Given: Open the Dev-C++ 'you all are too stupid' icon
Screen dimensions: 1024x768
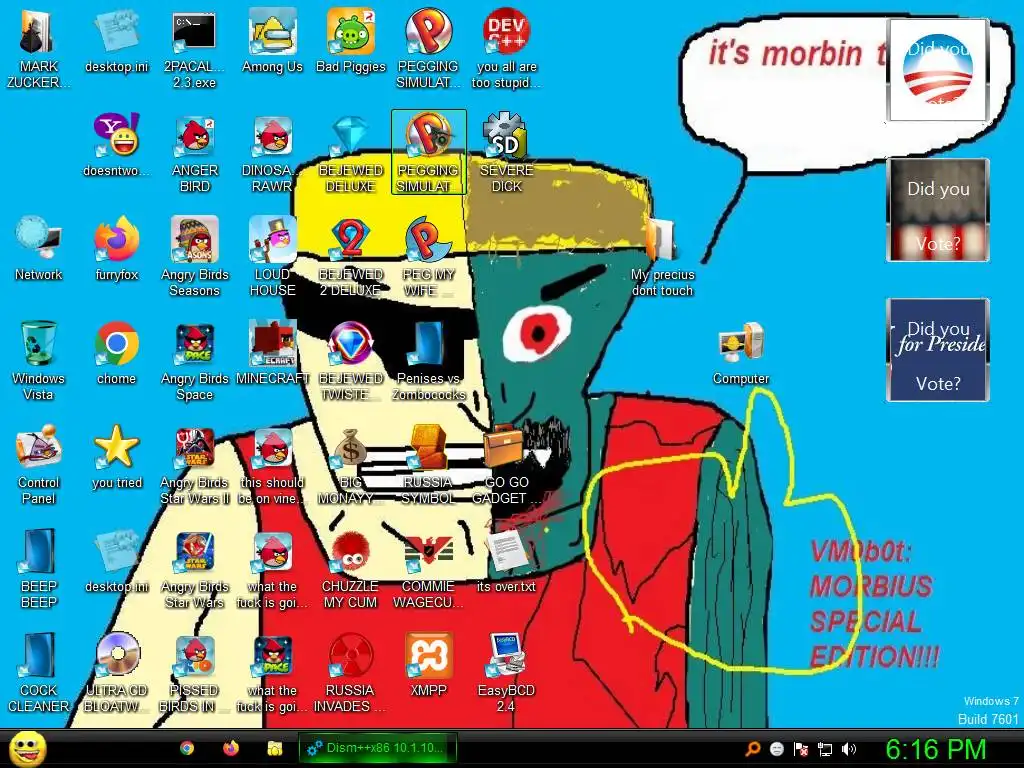Looking at the screenshot, I should [x=506, y=48].
